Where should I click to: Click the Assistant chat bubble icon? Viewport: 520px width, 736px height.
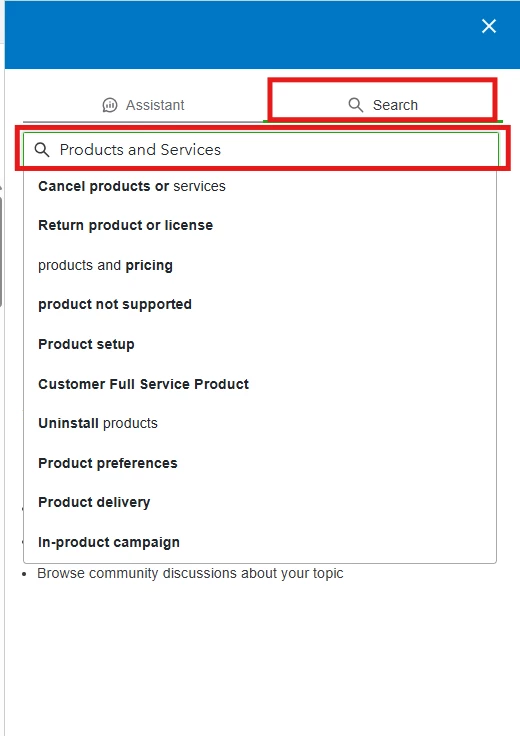110,105
